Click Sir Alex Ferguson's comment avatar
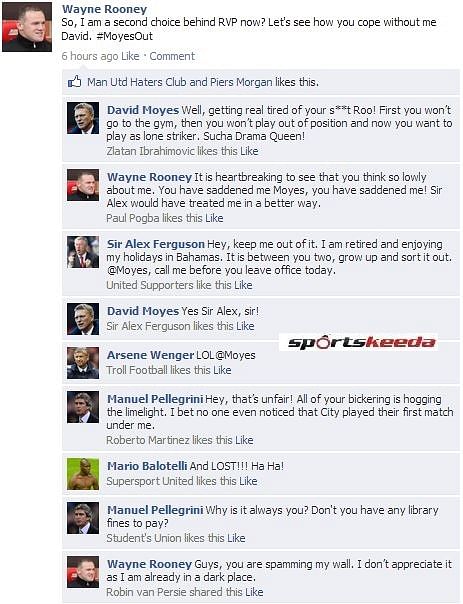This screenshot has width=463, height=604. [83, 252]
